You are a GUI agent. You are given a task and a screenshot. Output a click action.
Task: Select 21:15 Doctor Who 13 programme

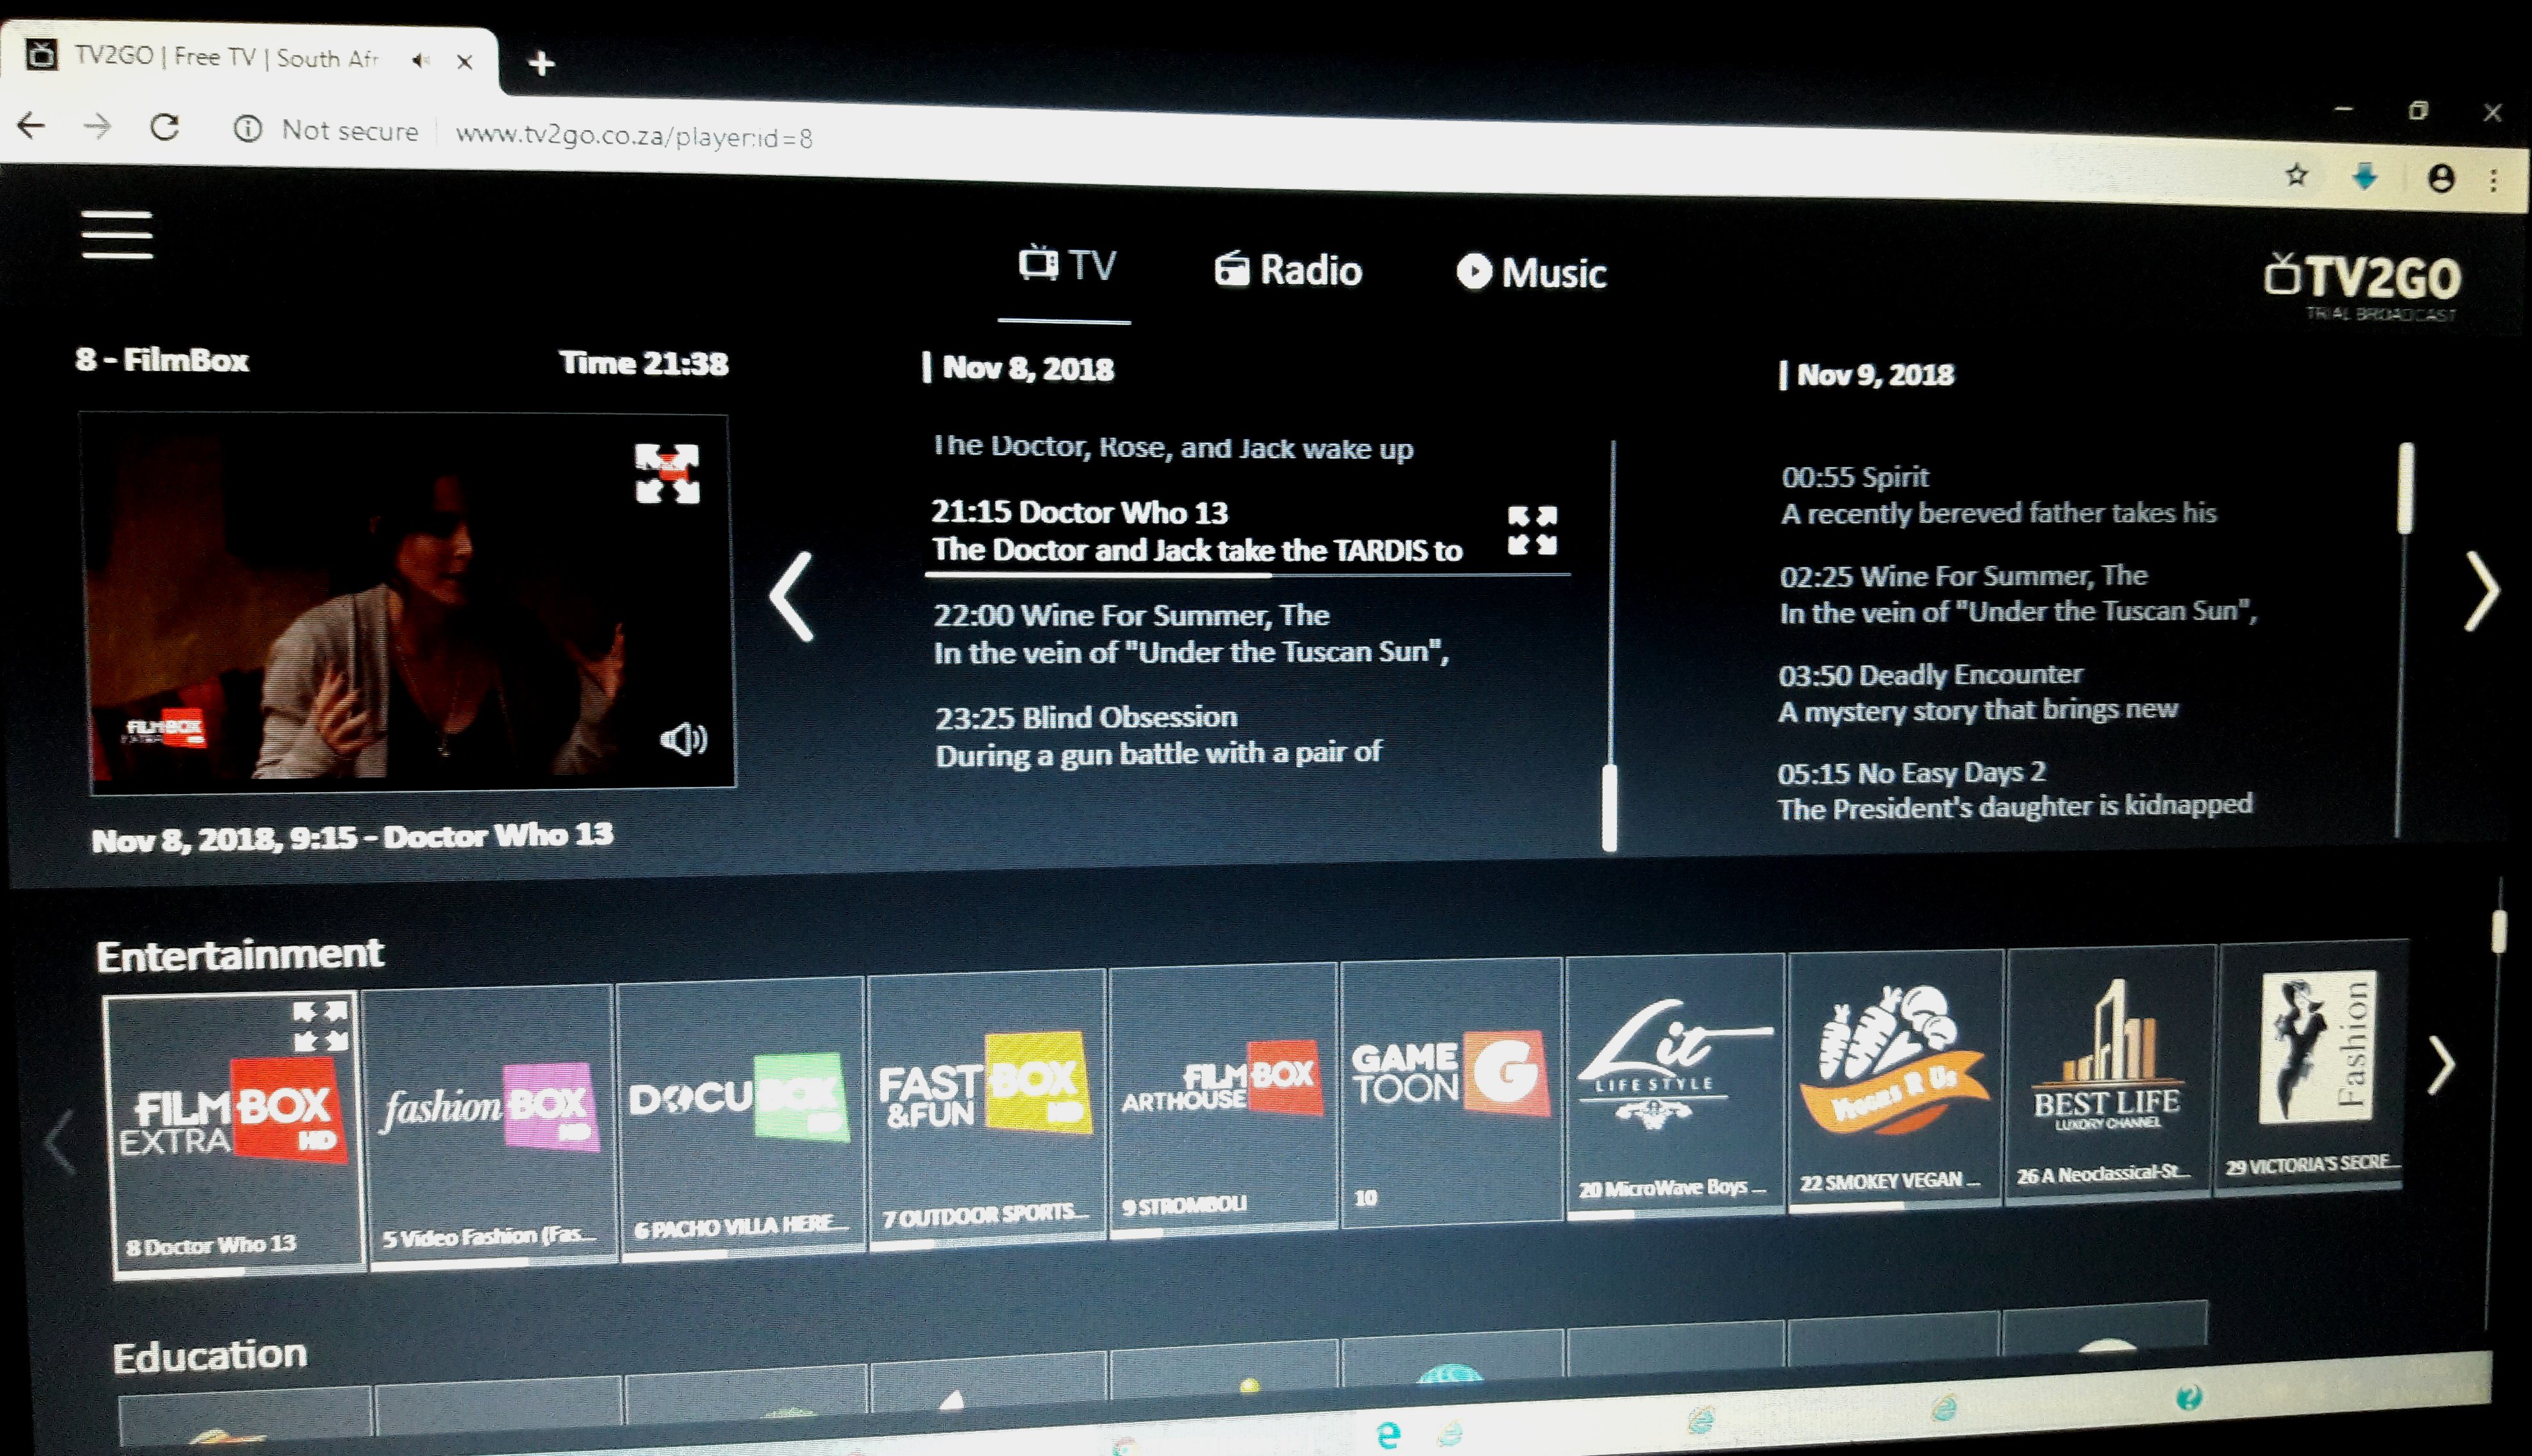coord(1196,531)
